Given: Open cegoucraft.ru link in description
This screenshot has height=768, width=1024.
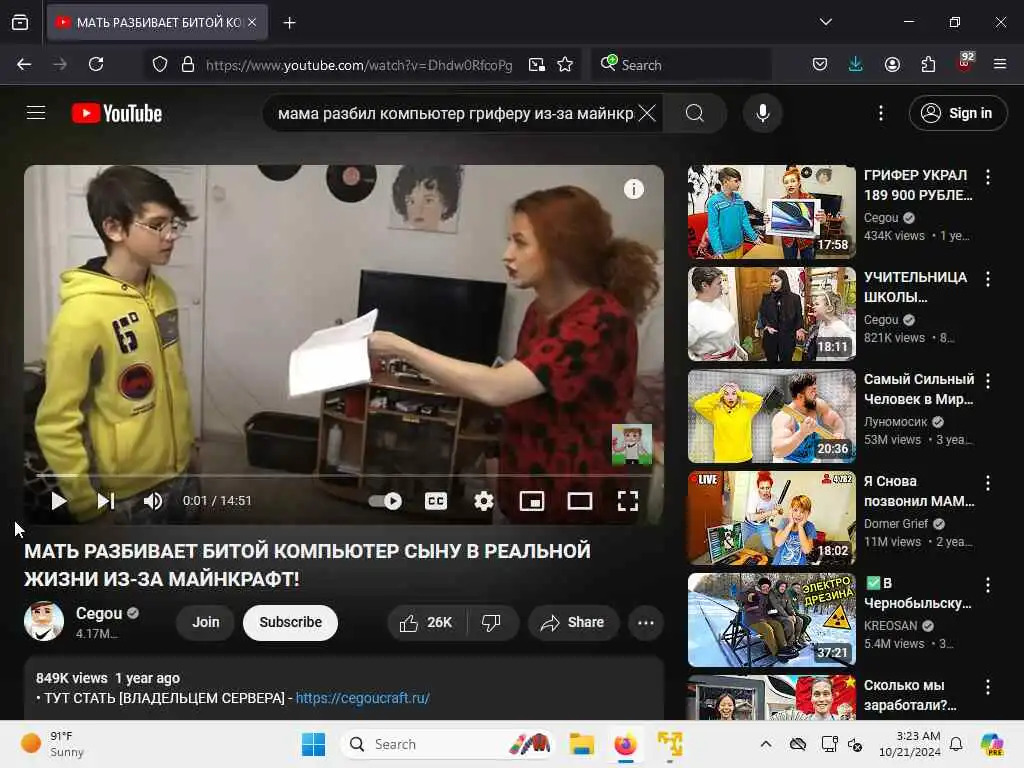Looking at the screenshot, I should pos(362,698).
